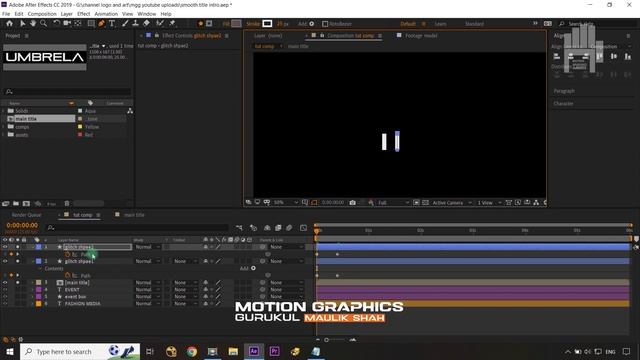This screenshot has height=360, width=640.
Task: Select the Rectangle shape tool
Action: [x=91, y=24]
